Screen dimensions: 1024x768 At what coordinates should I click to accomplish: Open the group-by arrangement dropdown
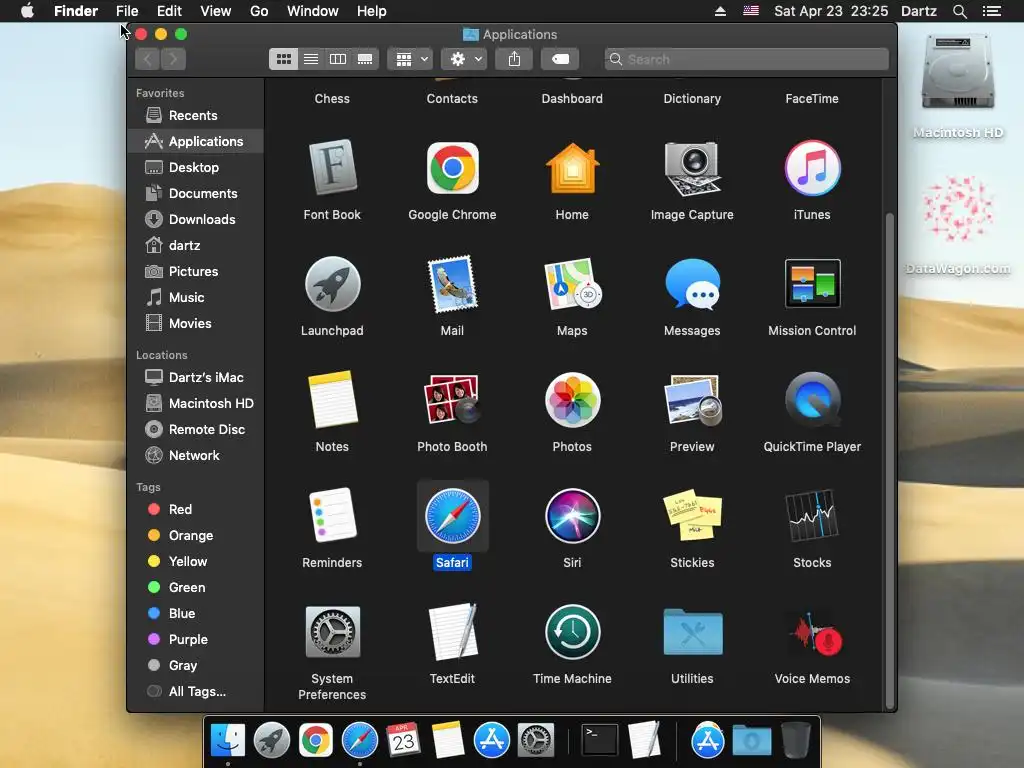[410, 59]
